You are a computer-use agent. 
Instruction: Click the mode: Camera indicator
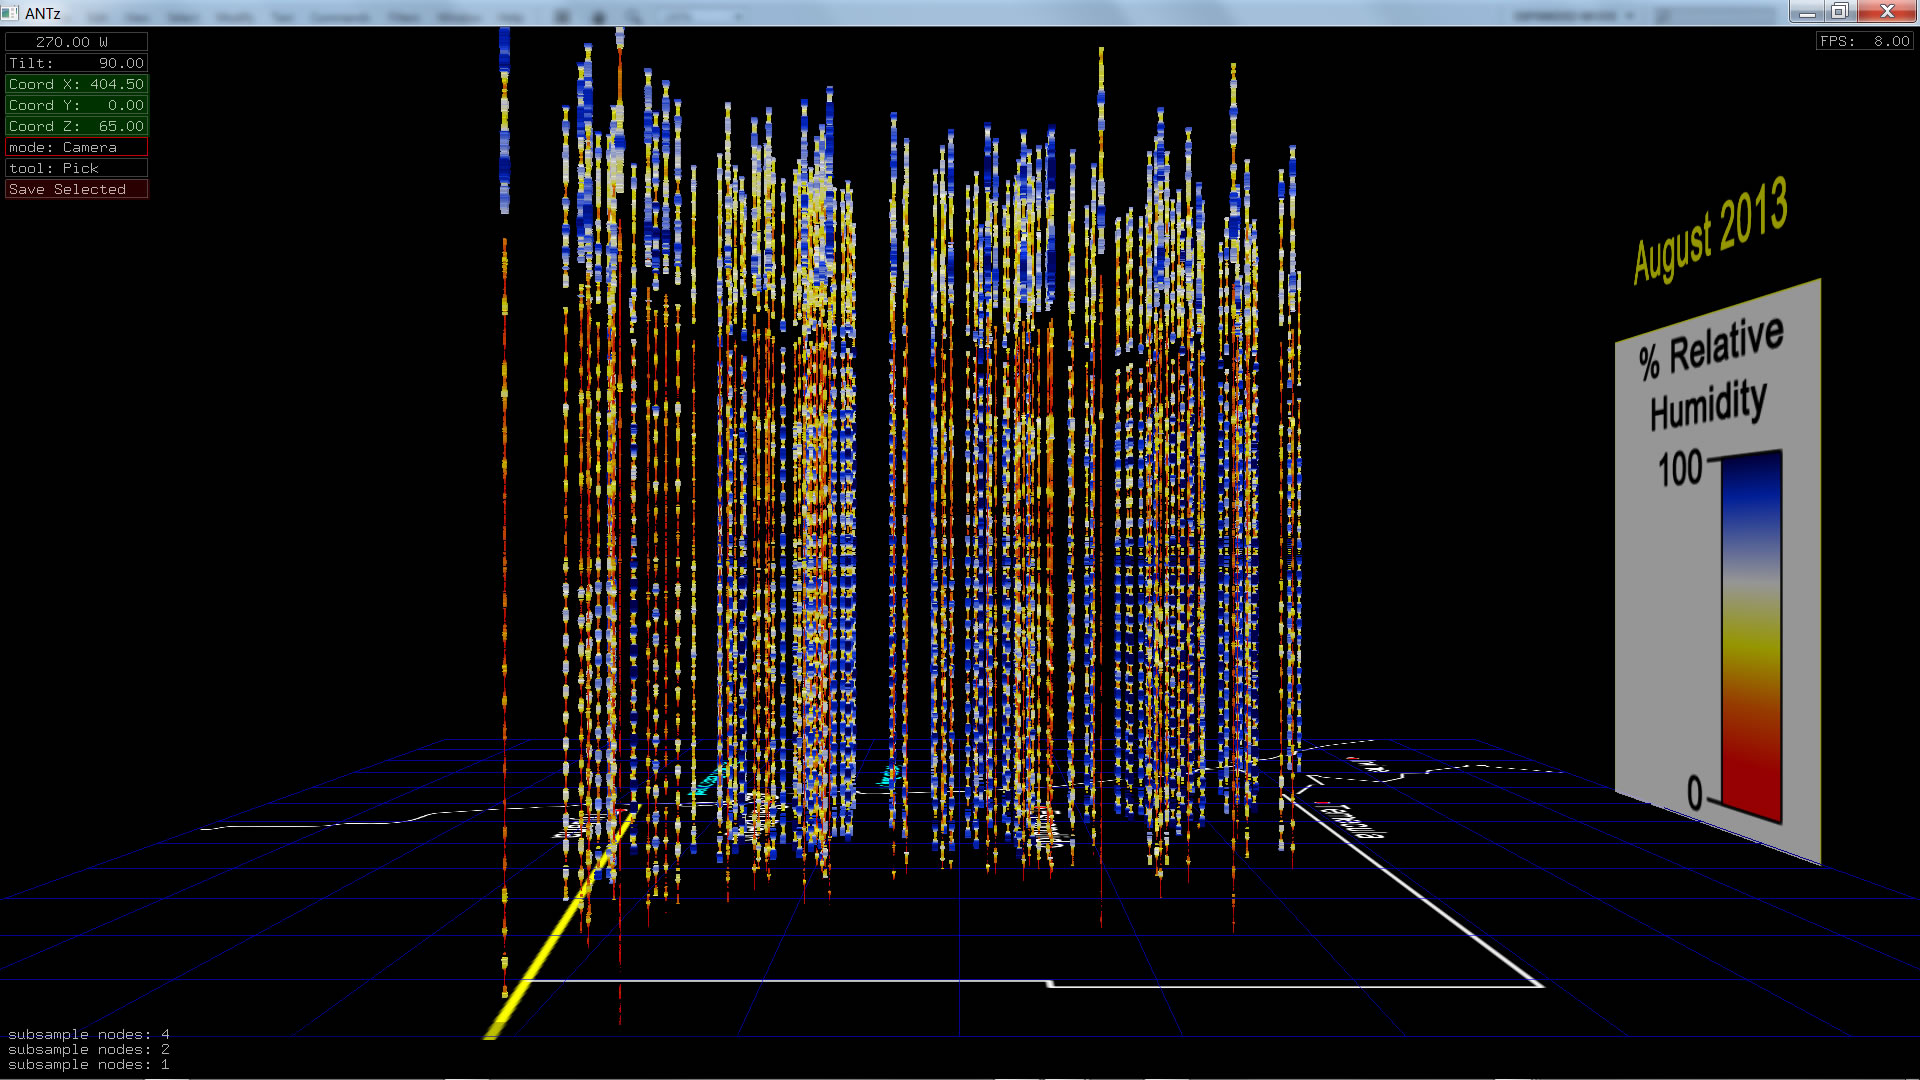[76, 147]
